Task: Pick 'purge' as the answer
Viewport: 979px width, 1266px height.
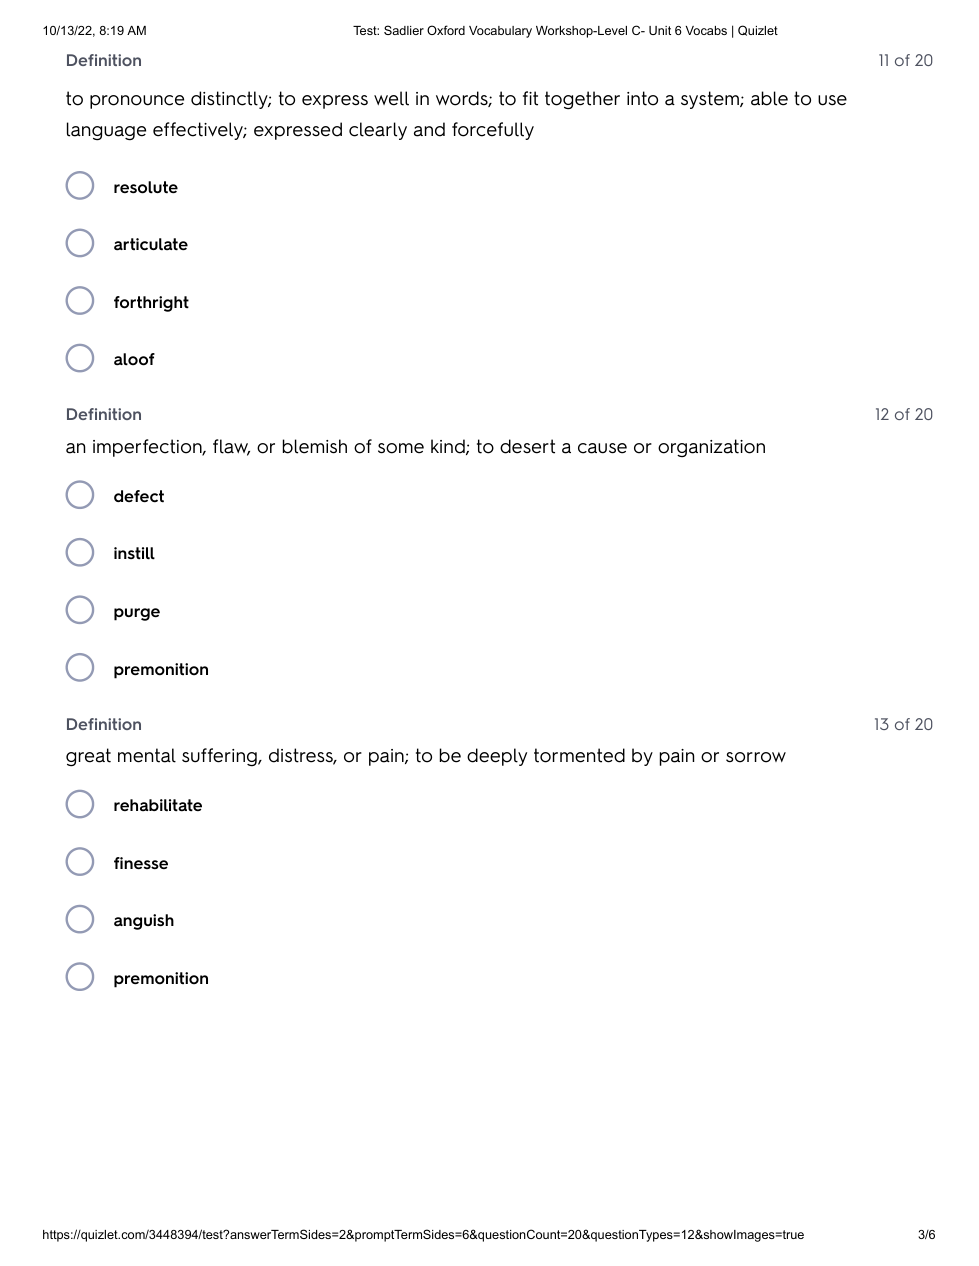Action: 80,611
